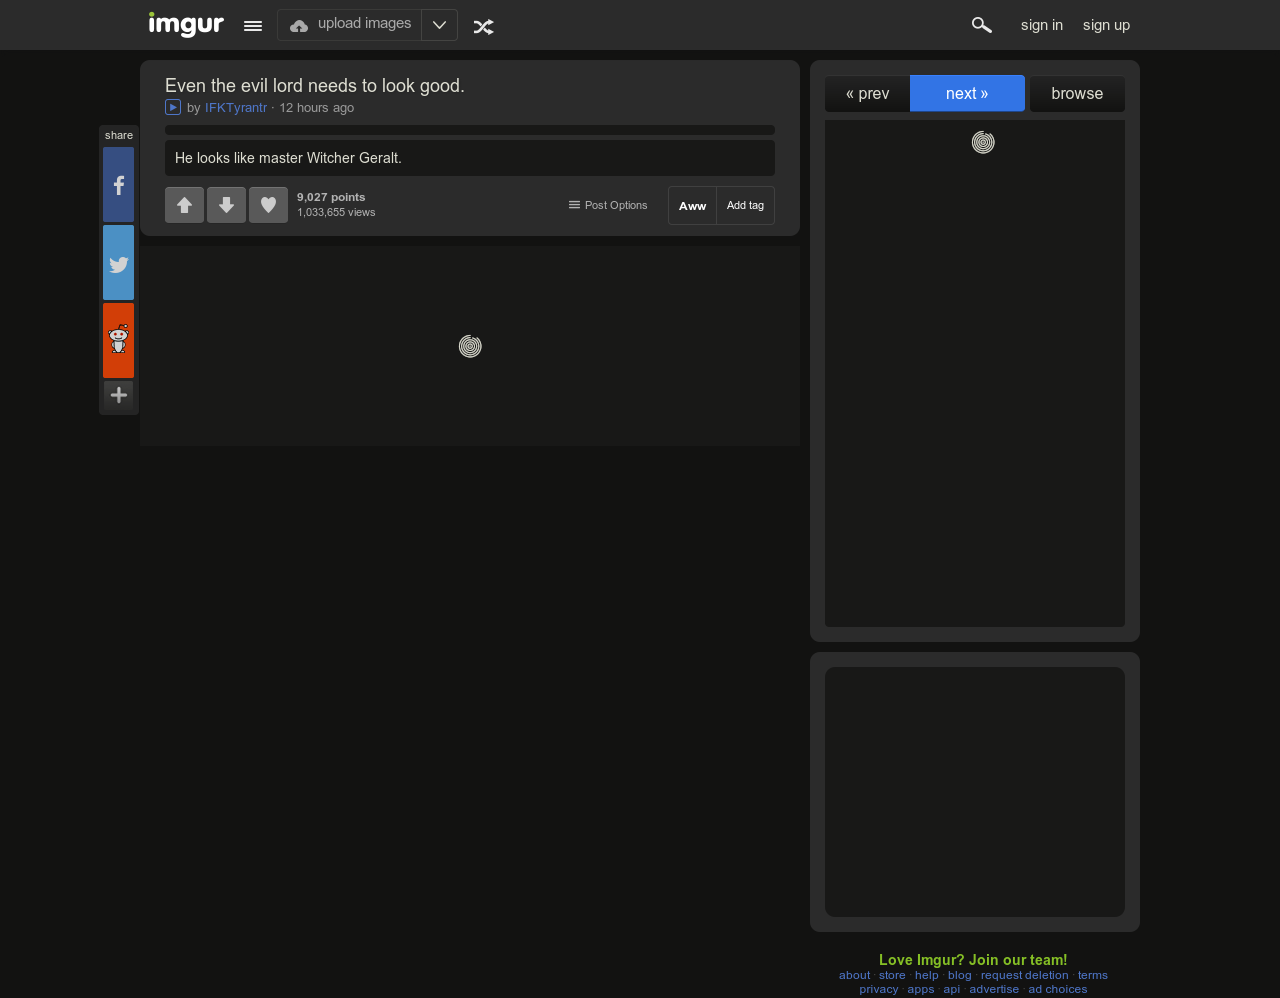Open the Imgur home logo

[186, 24]
